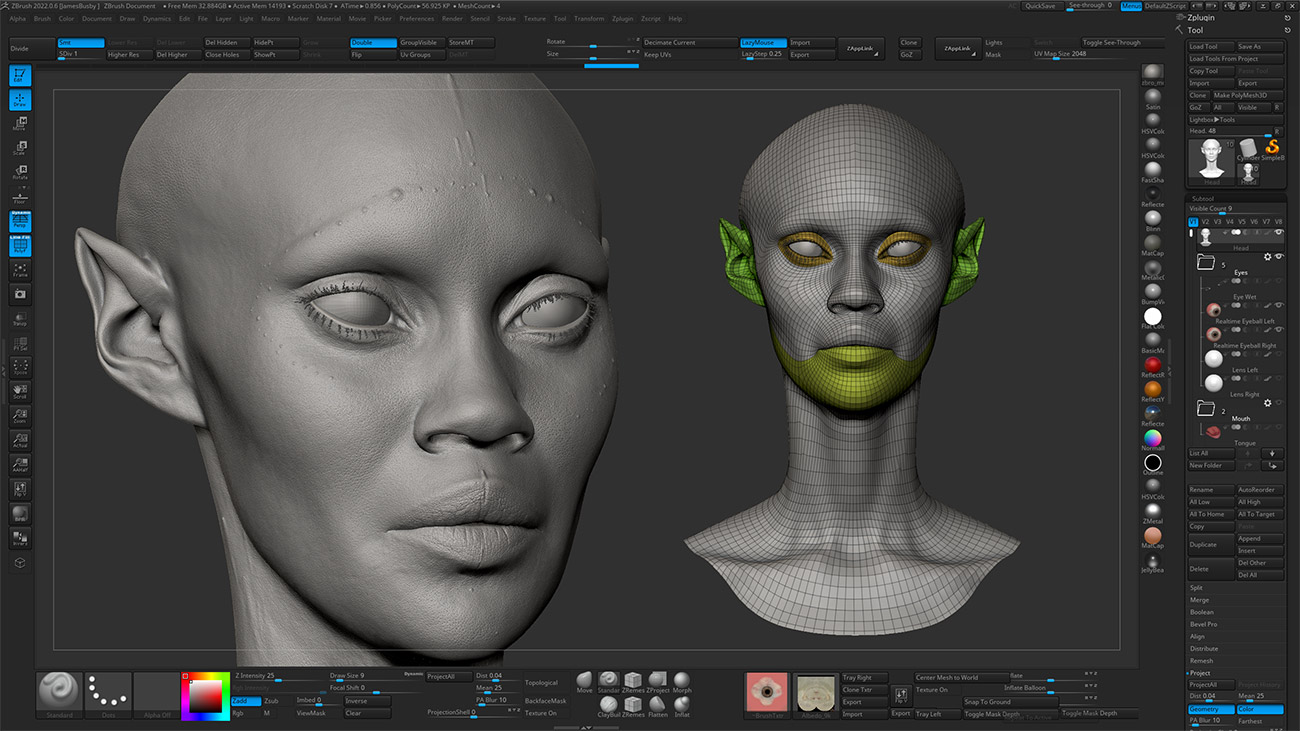The image size is (1300, 731).
Task: Toggle the Smt smoothing option
Action: 81,43
